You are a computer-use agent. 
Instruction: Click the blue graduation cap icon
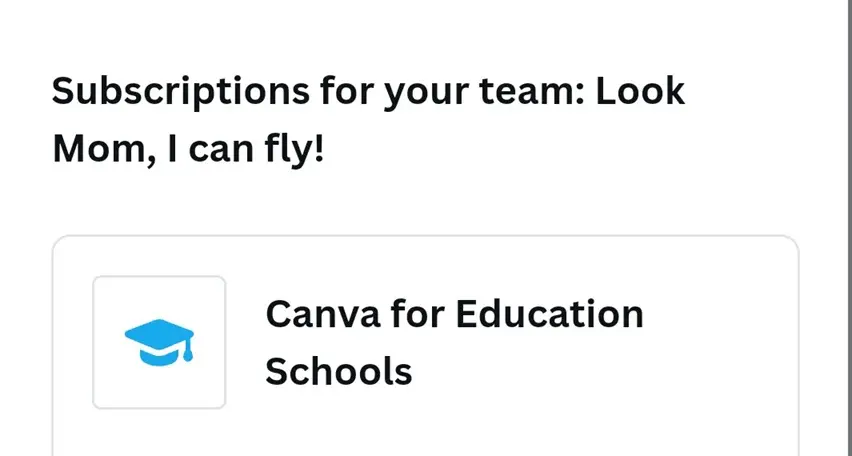pos(159,342)
